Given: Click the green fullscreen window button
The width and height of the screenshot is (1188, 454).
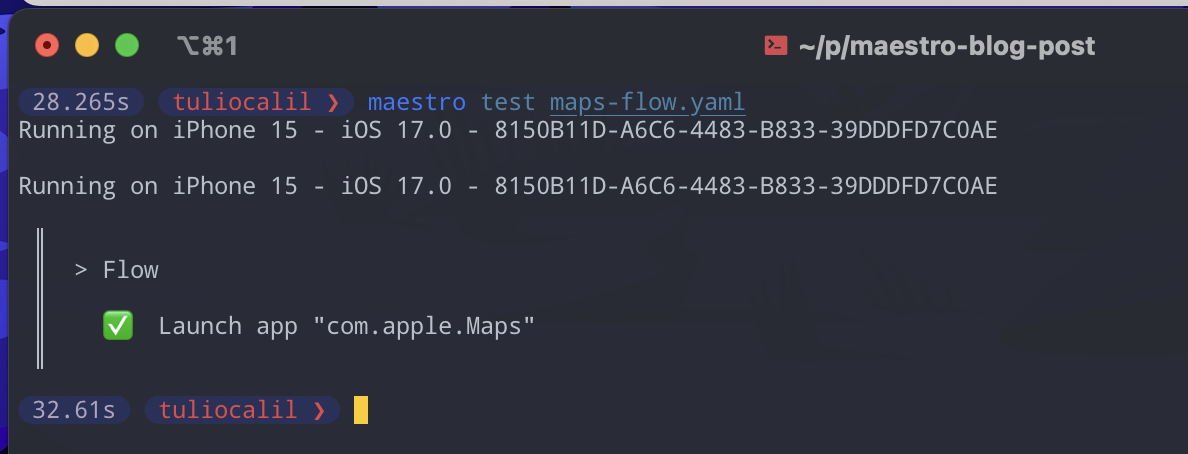Looking at the screenshot, I should tap(127, 45).
